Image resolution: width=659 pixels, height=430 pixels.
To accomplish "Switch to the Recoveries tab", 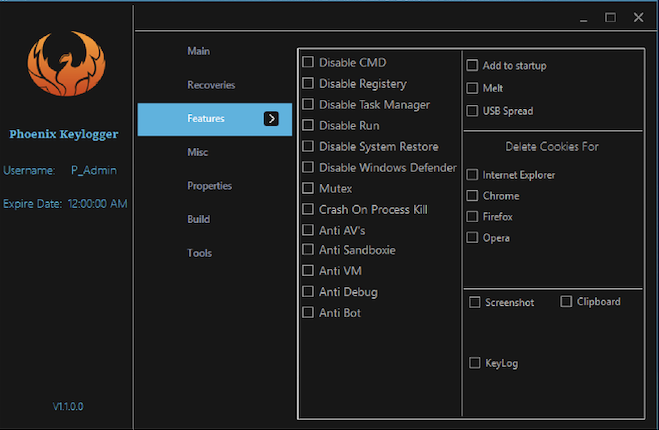I will 211,85.
